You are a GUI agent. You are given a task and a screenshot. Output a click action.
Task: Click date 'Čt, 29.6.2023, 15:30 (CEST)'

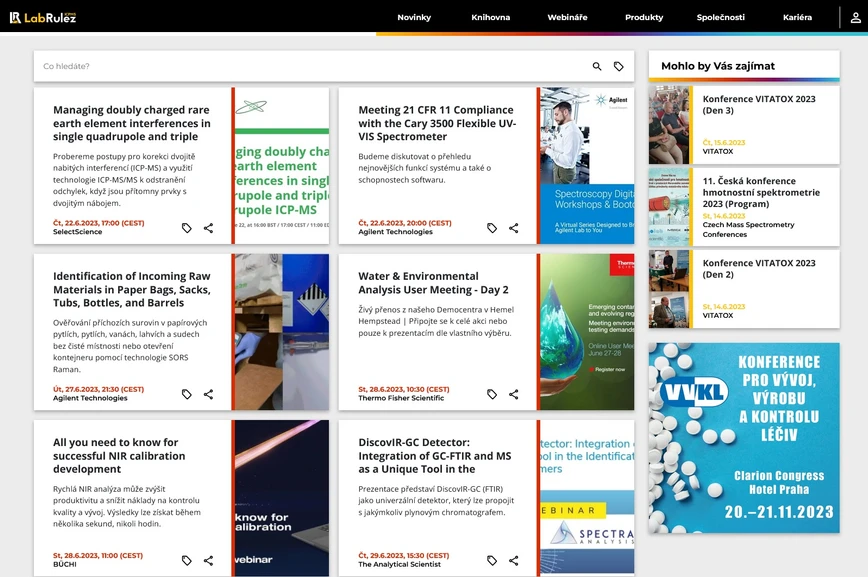tap(404, 555)
